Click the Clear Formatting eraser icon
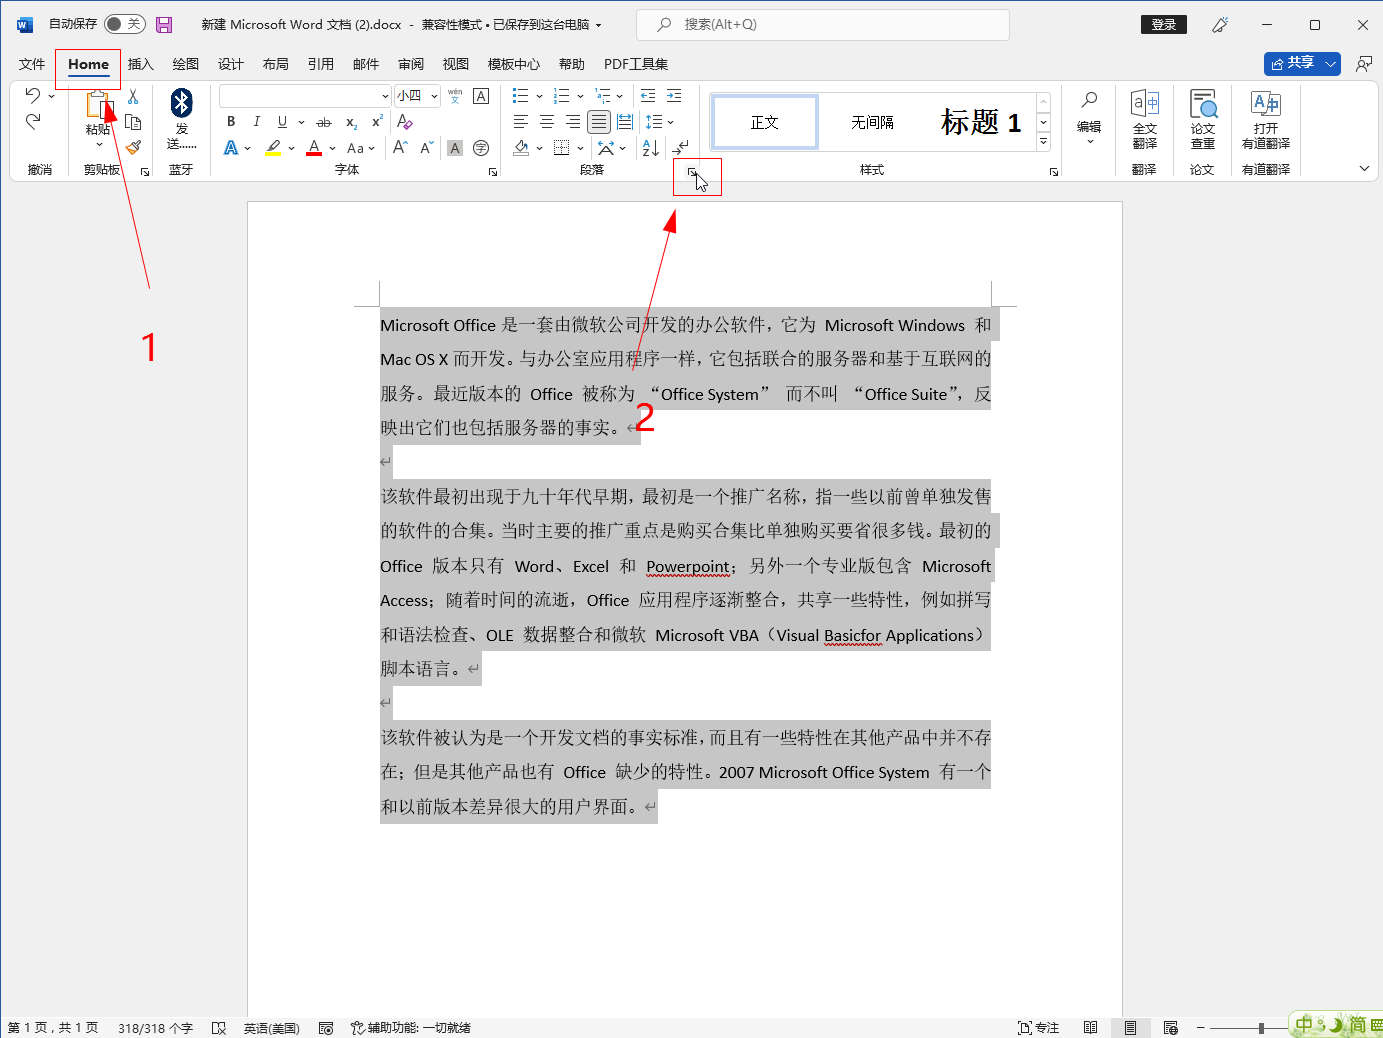1383x1038 pixels. [405, 122]
